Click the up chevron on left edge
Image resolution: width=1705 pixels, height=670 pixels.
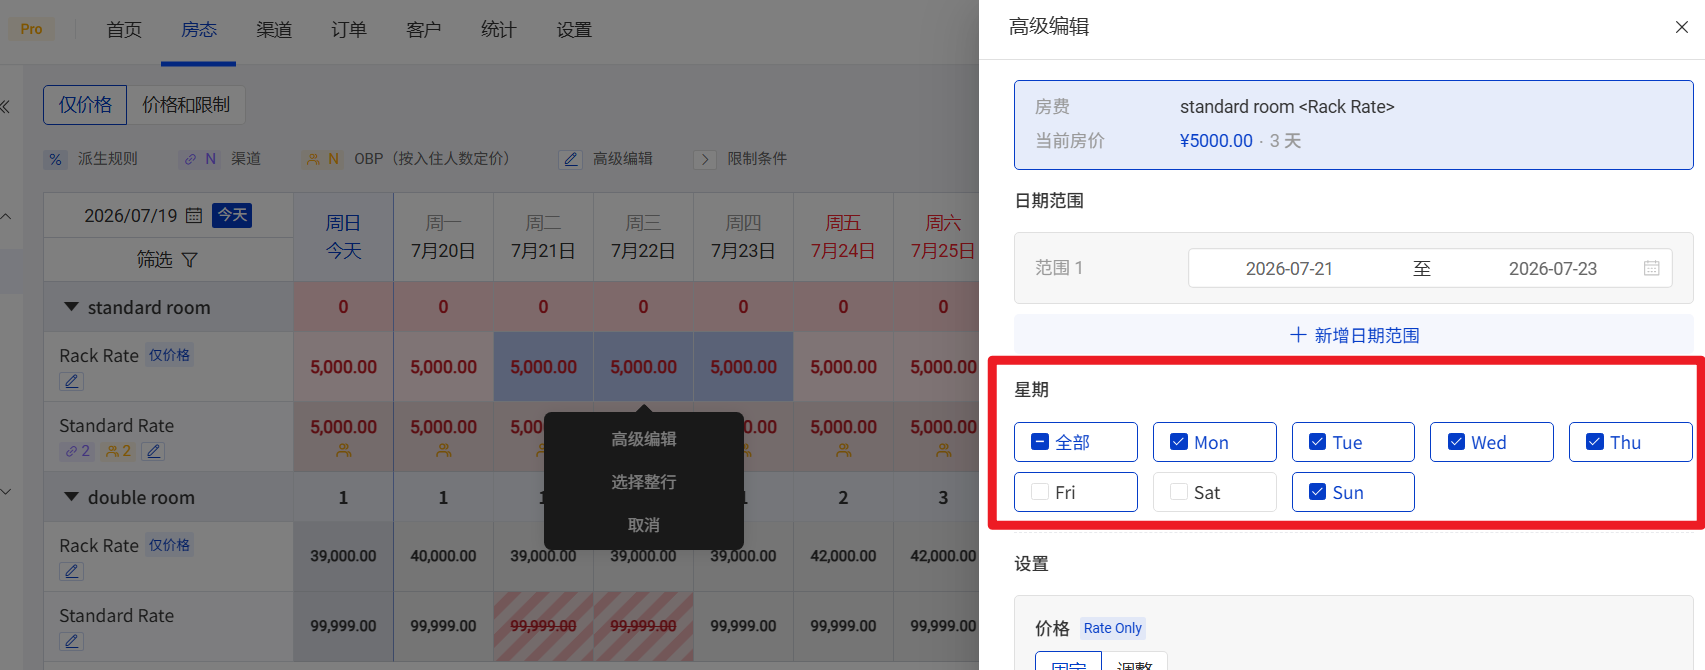[6, 216]
